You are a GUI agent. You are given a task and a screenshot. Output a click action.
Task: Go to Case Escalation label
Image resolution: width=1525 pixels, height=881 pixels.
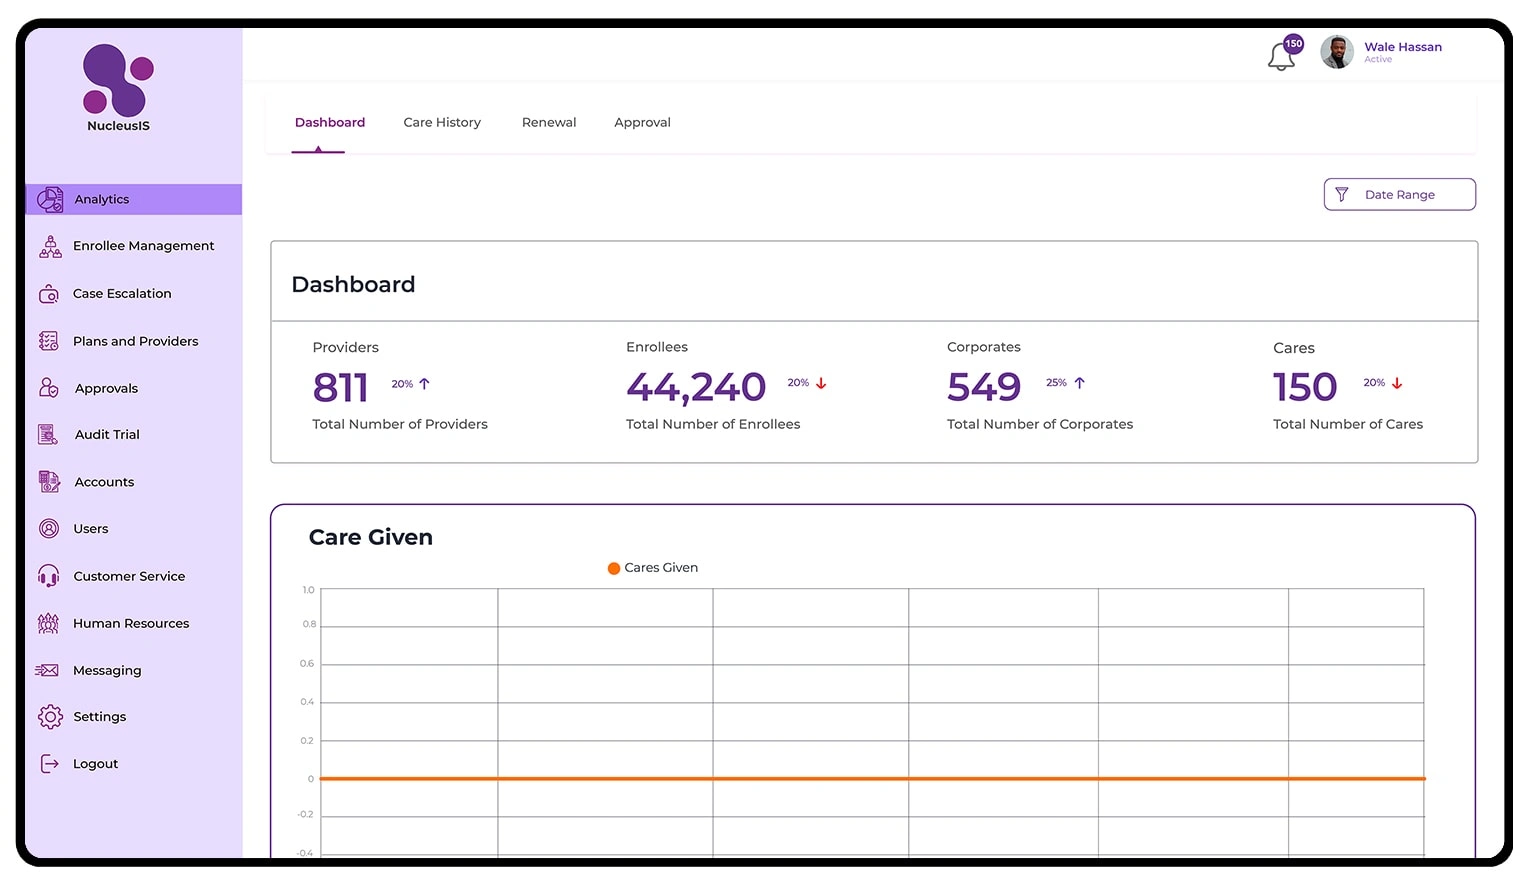[122, 293]
